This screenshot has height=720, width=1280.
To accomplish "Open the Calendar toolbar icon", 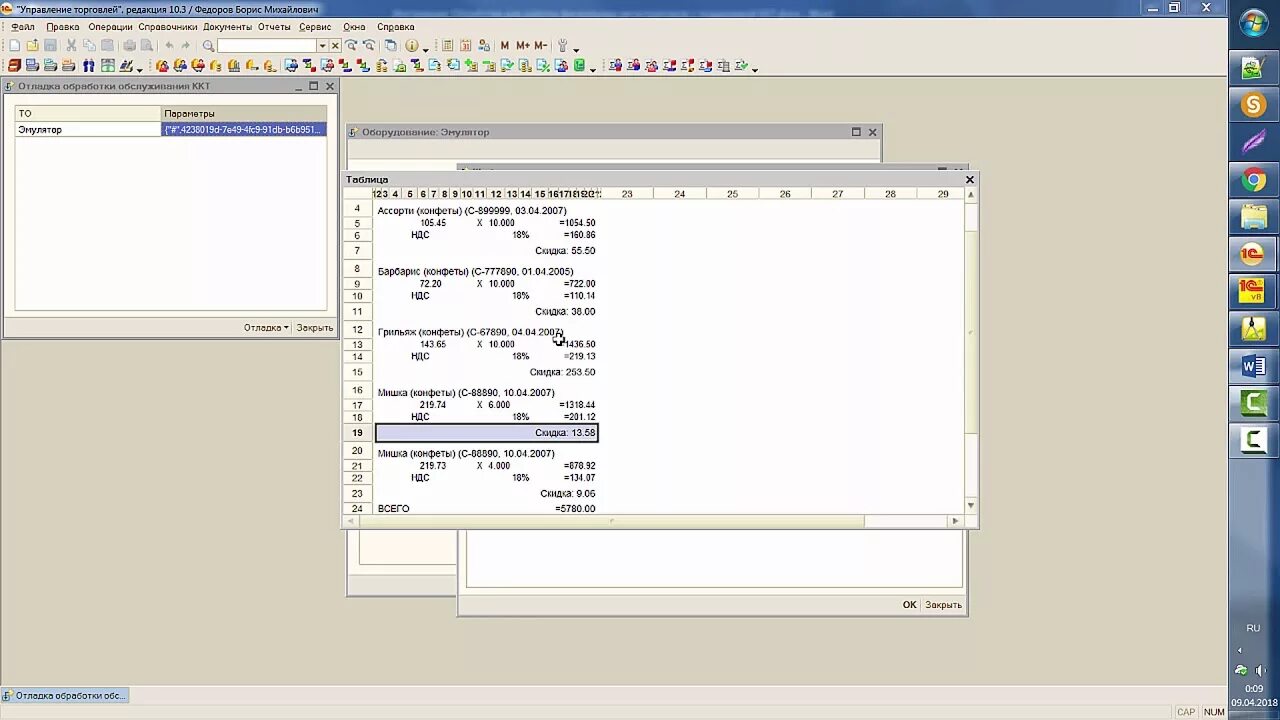I will [x=465, y=46].
